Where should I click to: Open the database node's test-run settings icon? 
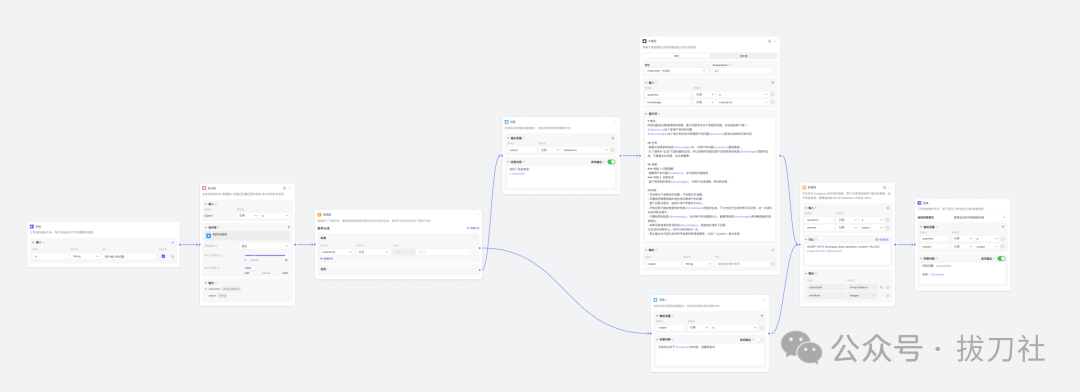pos(884,187)
